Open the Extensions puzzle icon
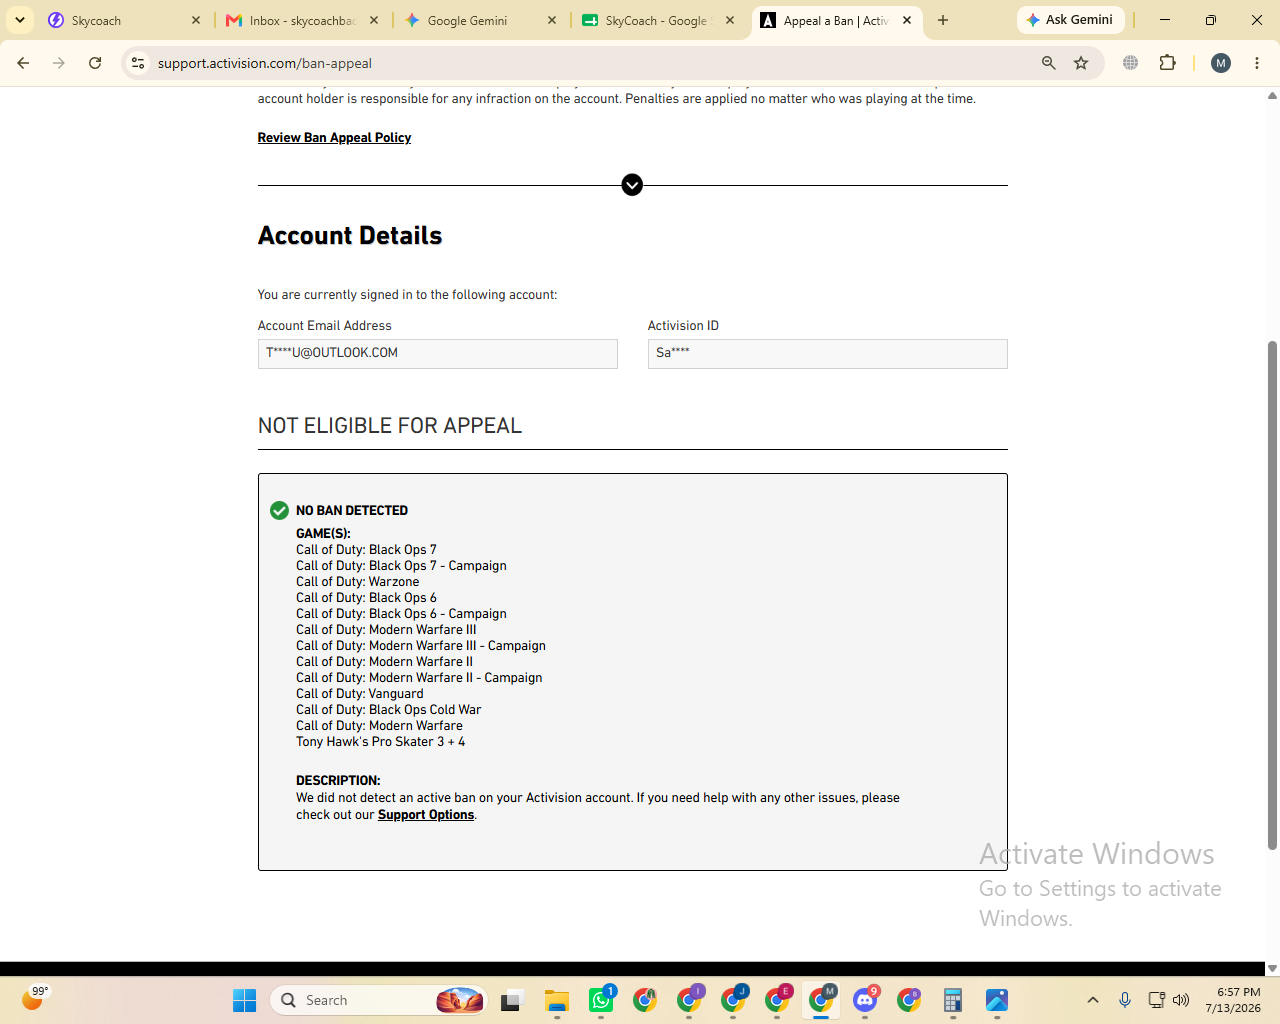Image resolution: width=1280 pixels, height=1024 pixels. point(1167,63)
